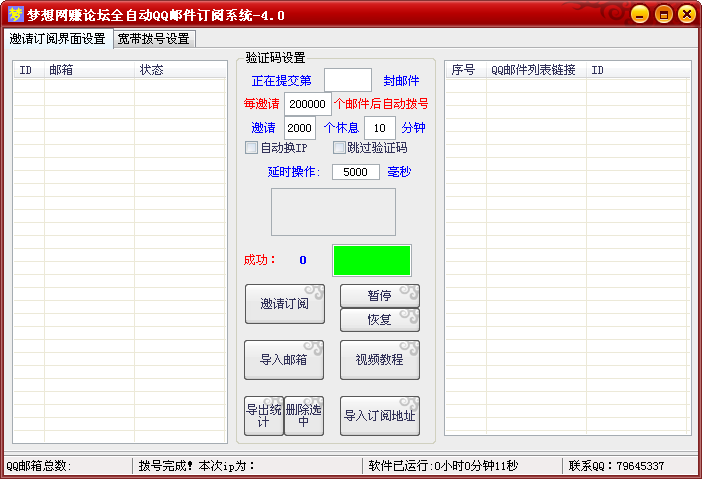Screen dimensions: 702x479
Task: Switch to the 邀请订阅界面设置 tab
Action: pos(58,39)
